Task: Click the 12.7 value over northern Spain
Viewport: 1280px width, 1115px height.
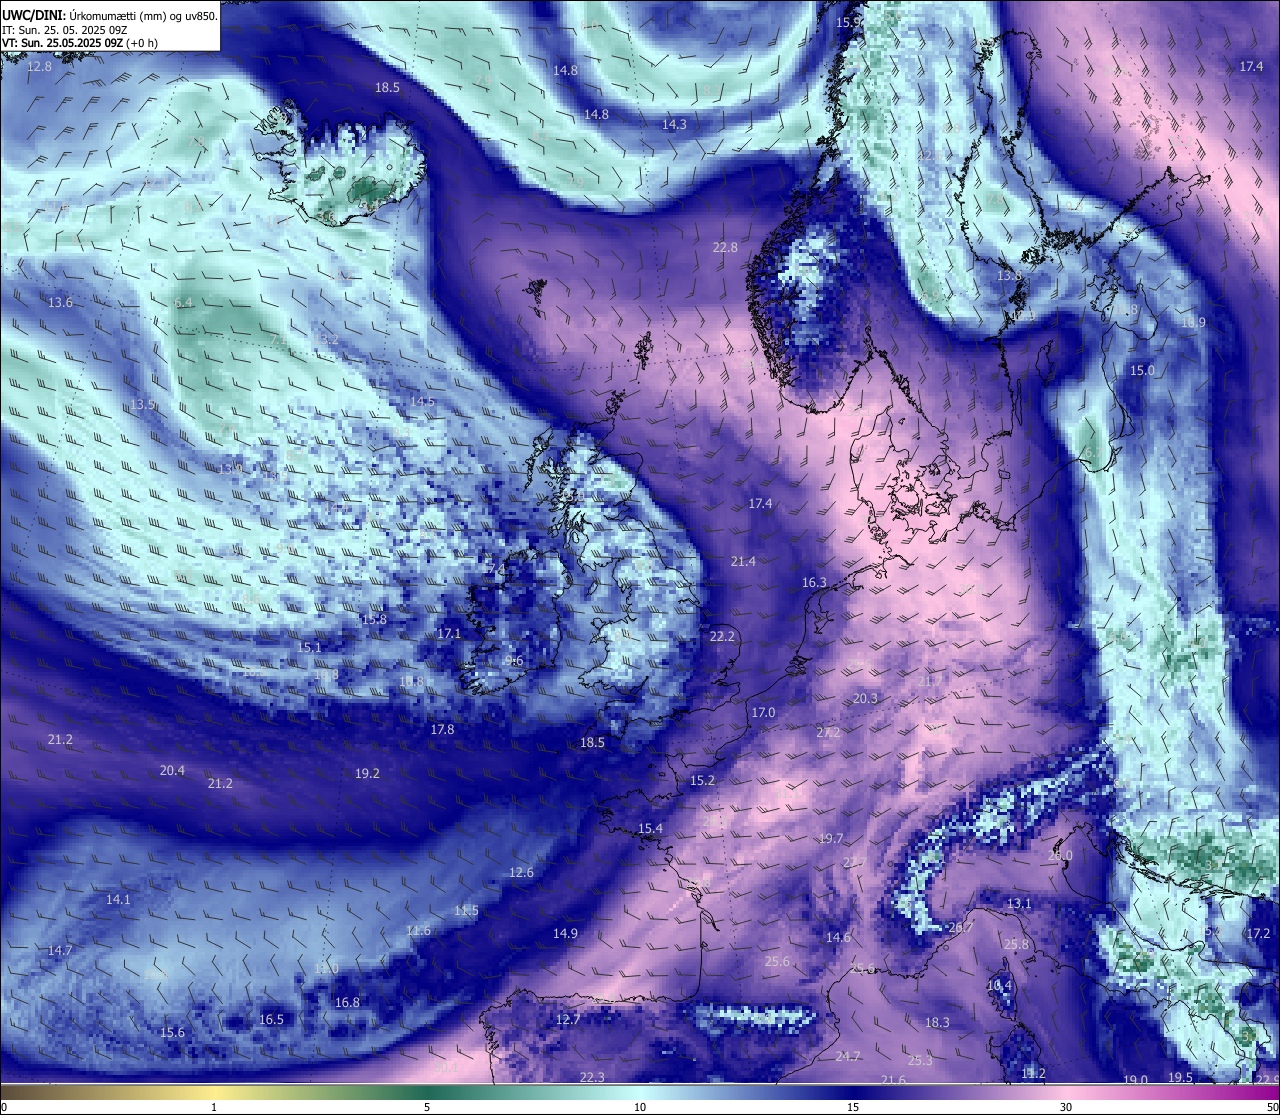Action: pos(568,1020)
